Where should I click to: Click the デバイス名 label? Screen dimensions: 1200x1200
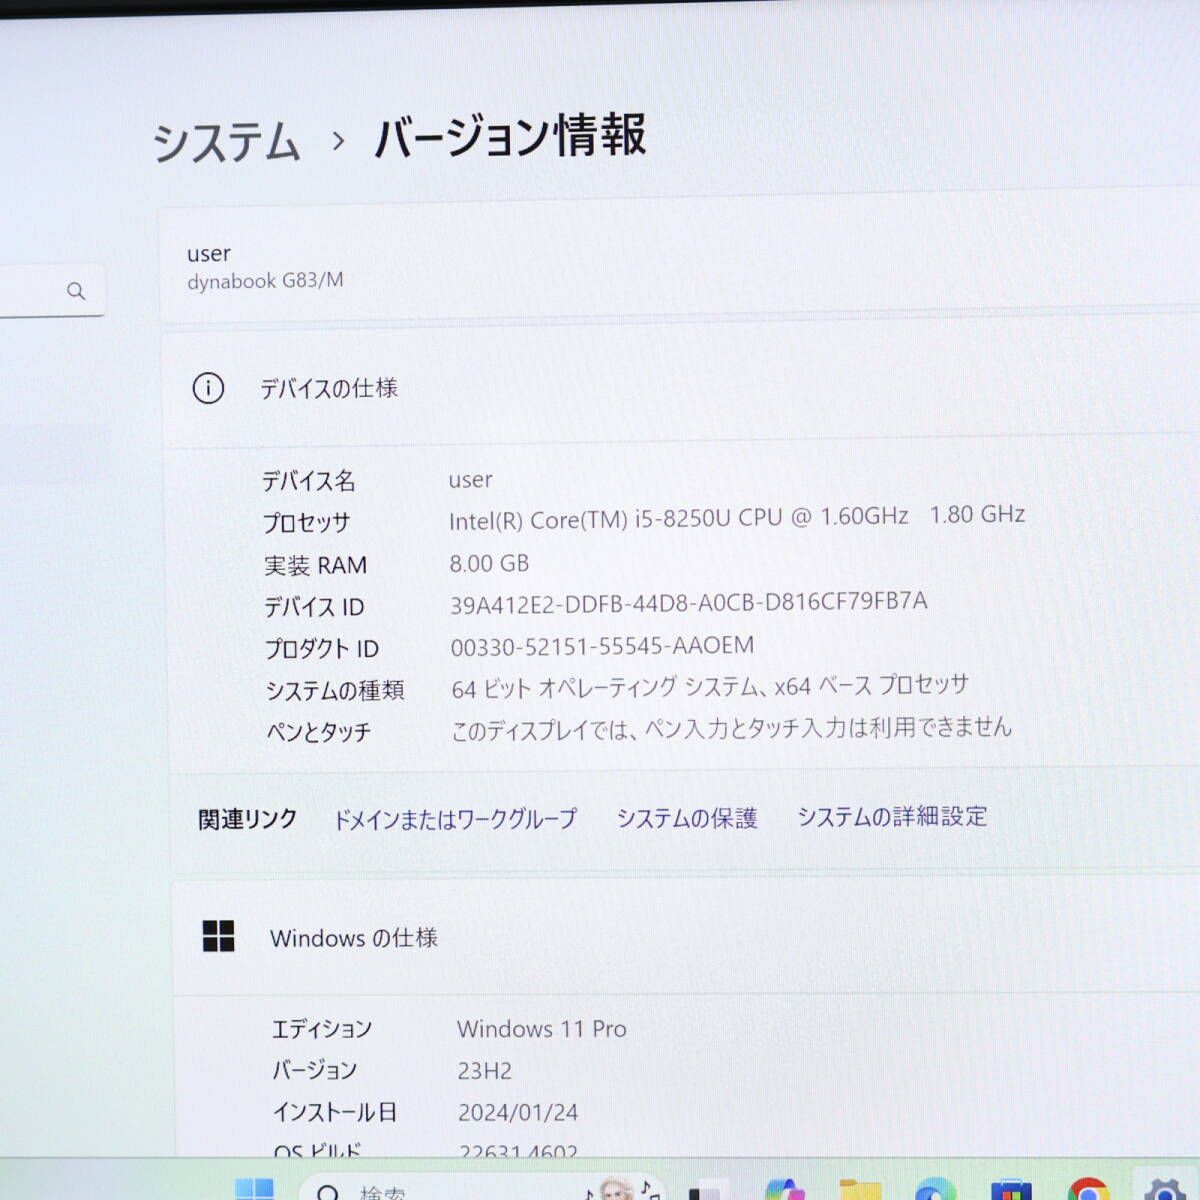309,481
